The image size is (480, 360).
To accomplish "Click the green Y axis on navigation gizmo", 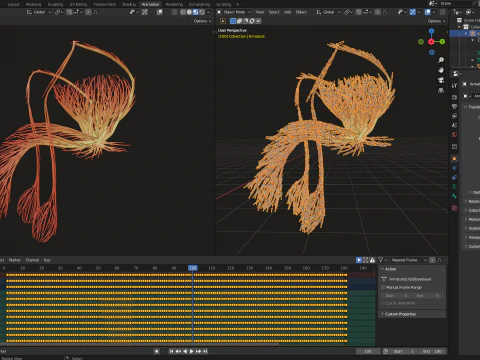I will coord(442,42).
